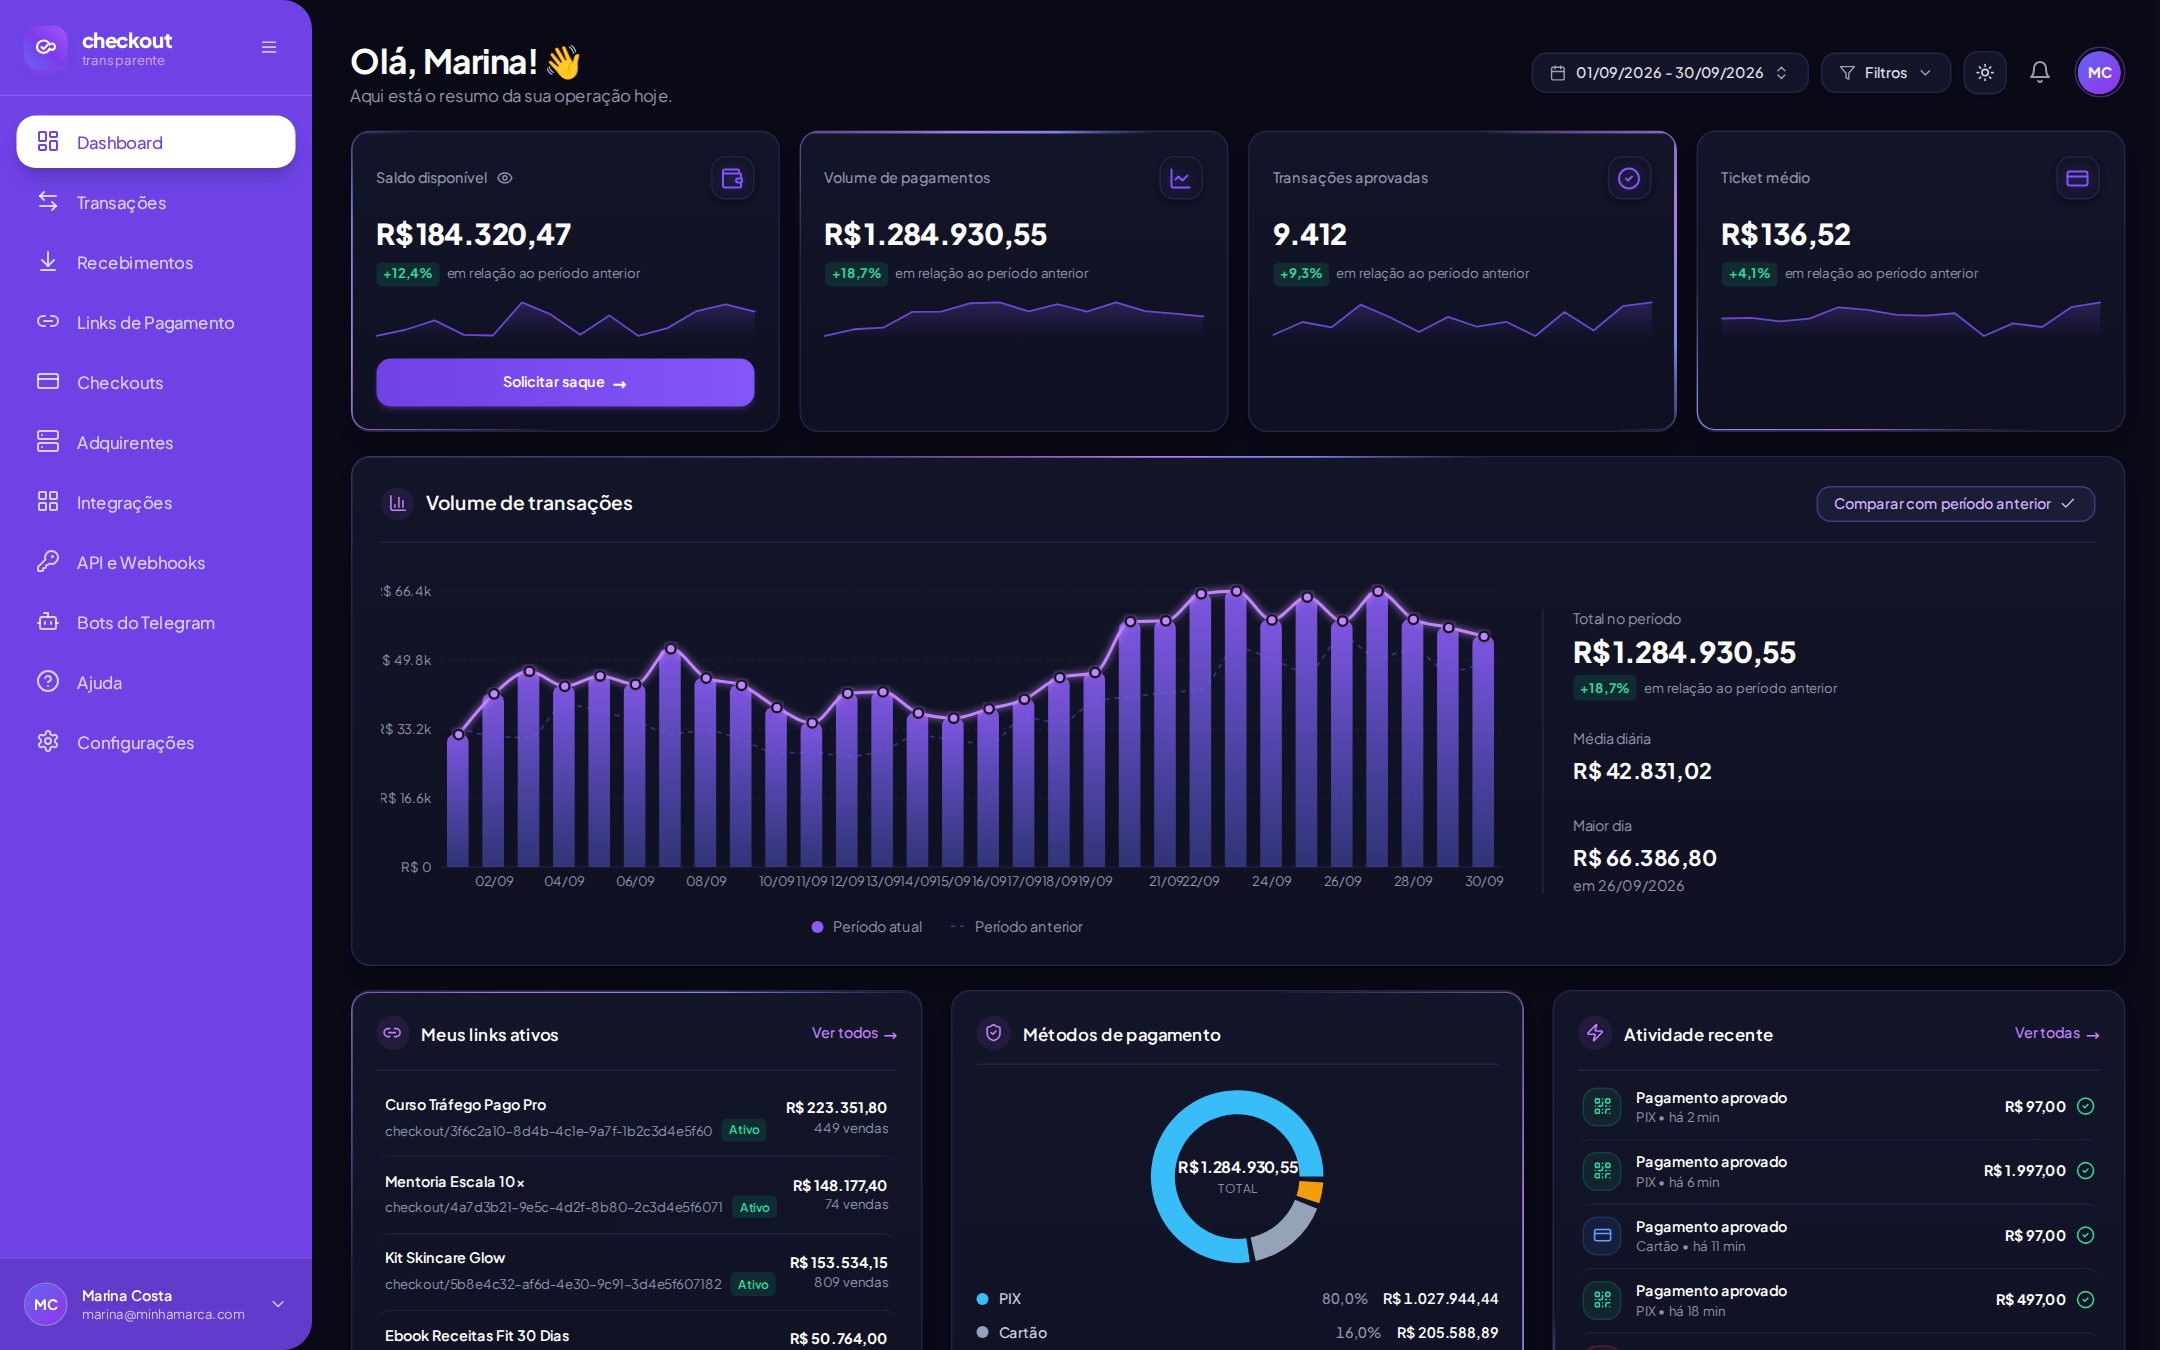This screenshot has height=1350, width=2160.
Task: Open MC profile avatar in header
Action: (2099, 72)
